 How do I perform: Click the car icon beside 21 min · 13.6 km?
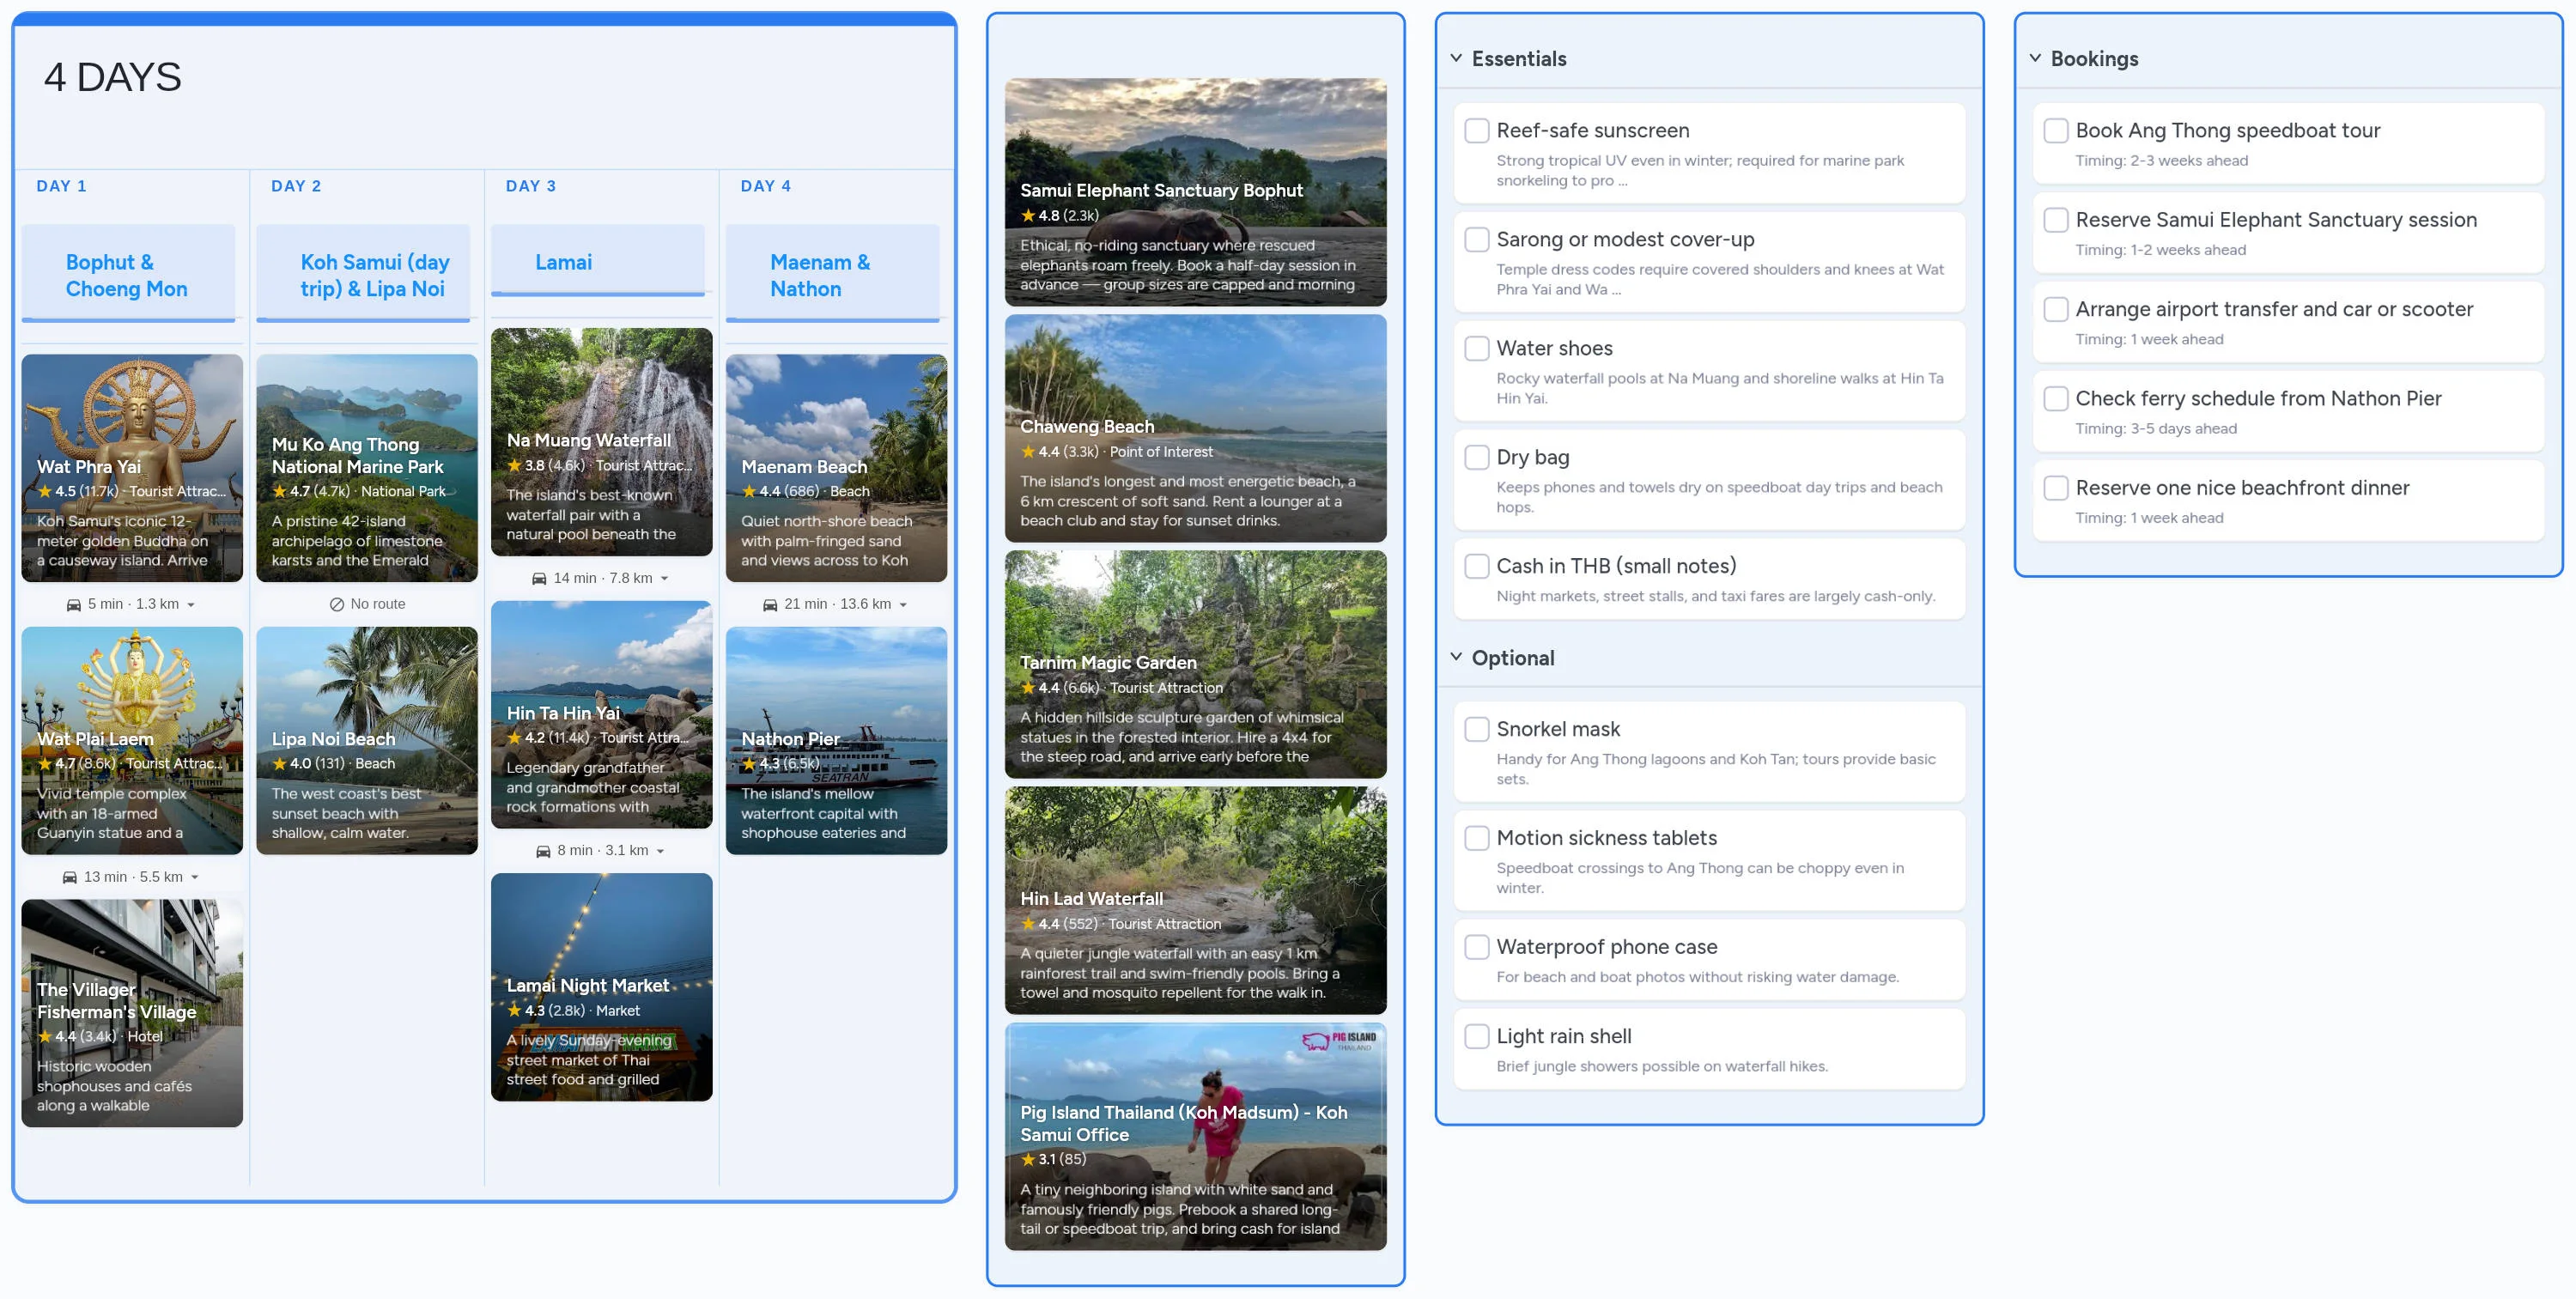(770, 605)
